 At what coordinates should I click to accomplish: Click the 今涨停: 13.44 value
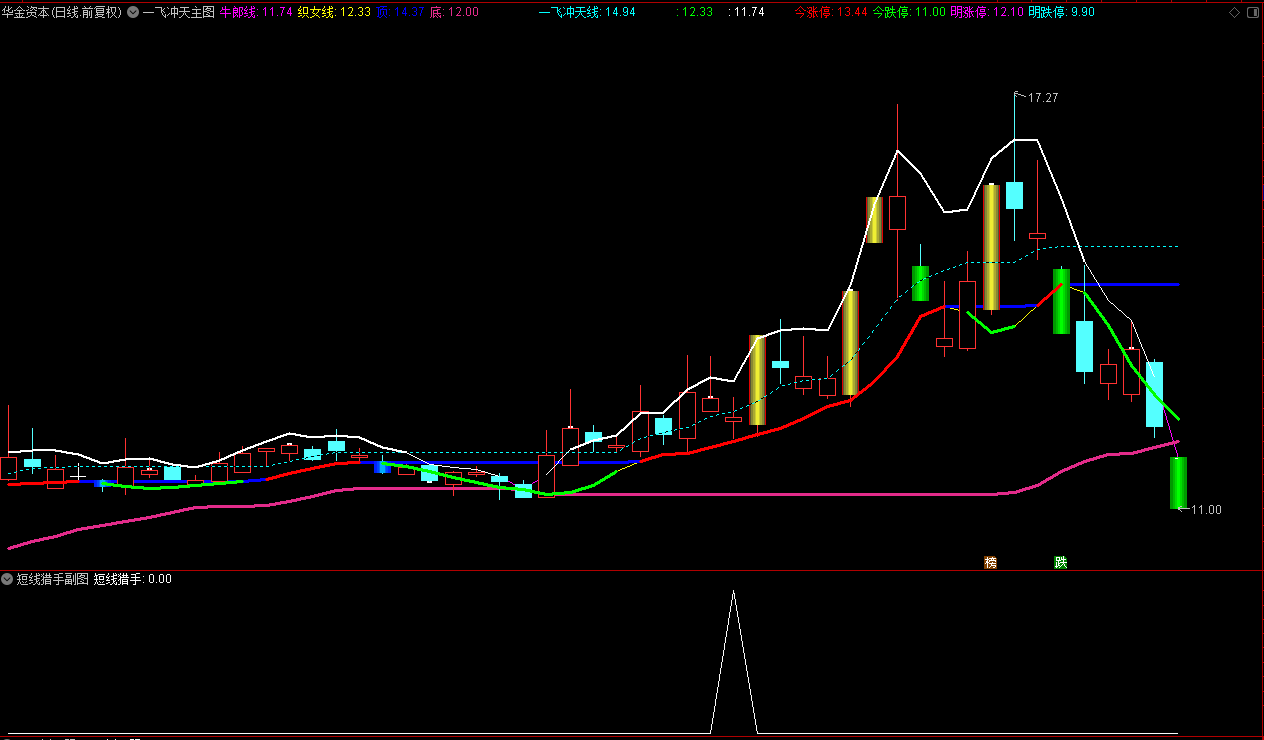coord(831,13)
